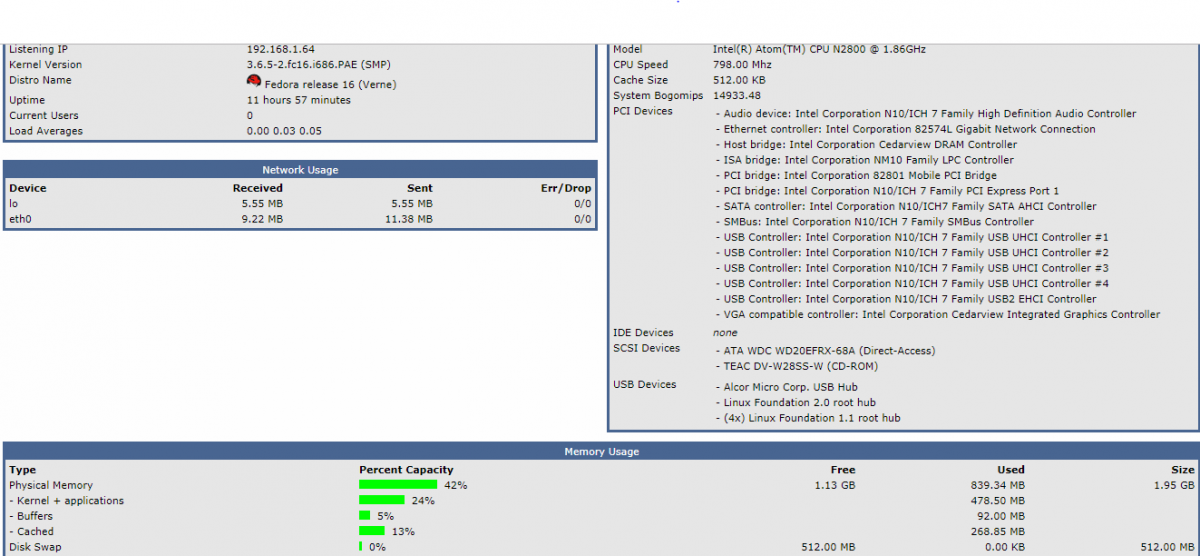1200x556 pixels.
Task: Select the eth0 device row name
Action: click(x=21, y=219)
